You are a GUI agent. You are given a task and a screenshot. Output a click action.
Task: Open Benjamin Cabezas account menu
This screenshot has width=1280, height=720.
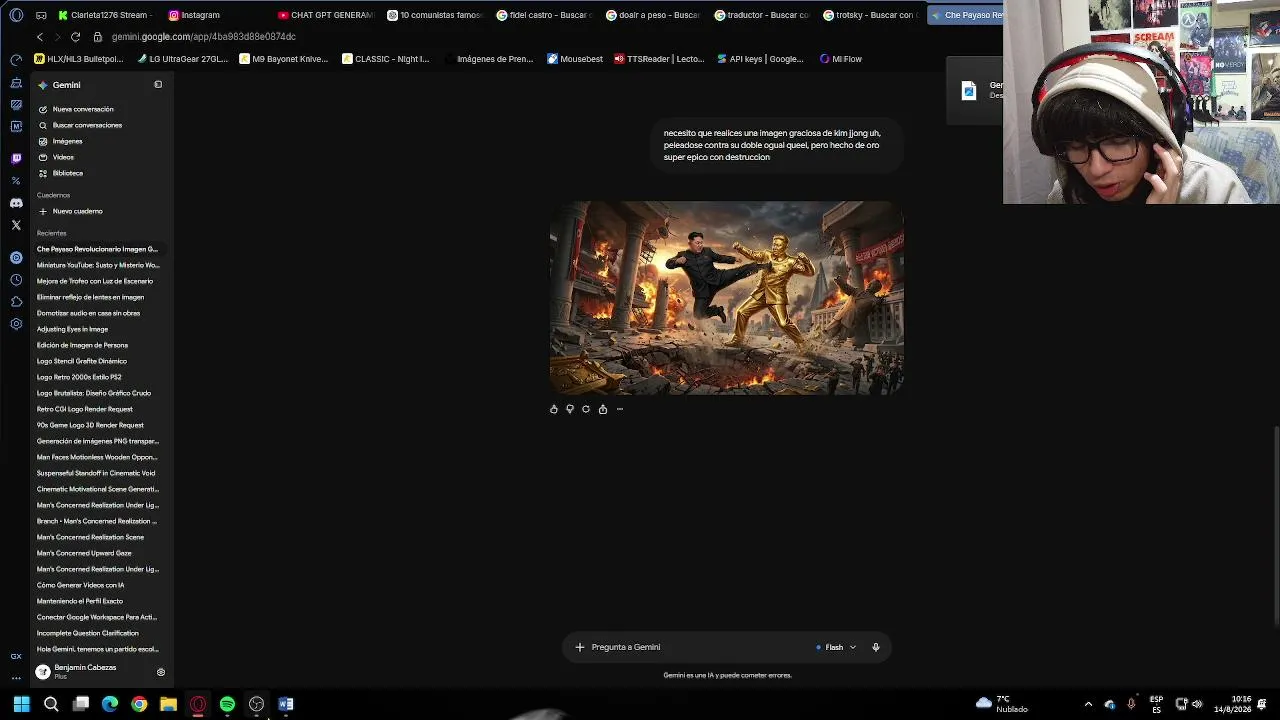point(78,671)
